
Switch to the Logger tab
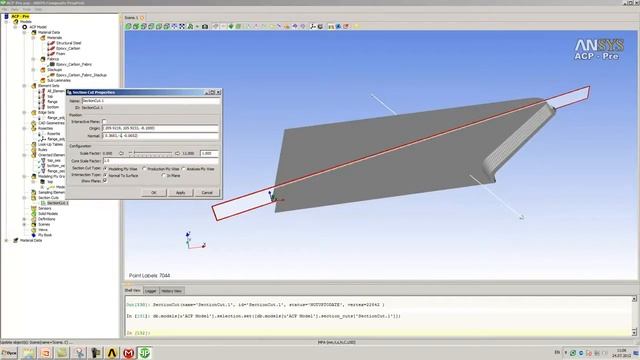[151, 291]
